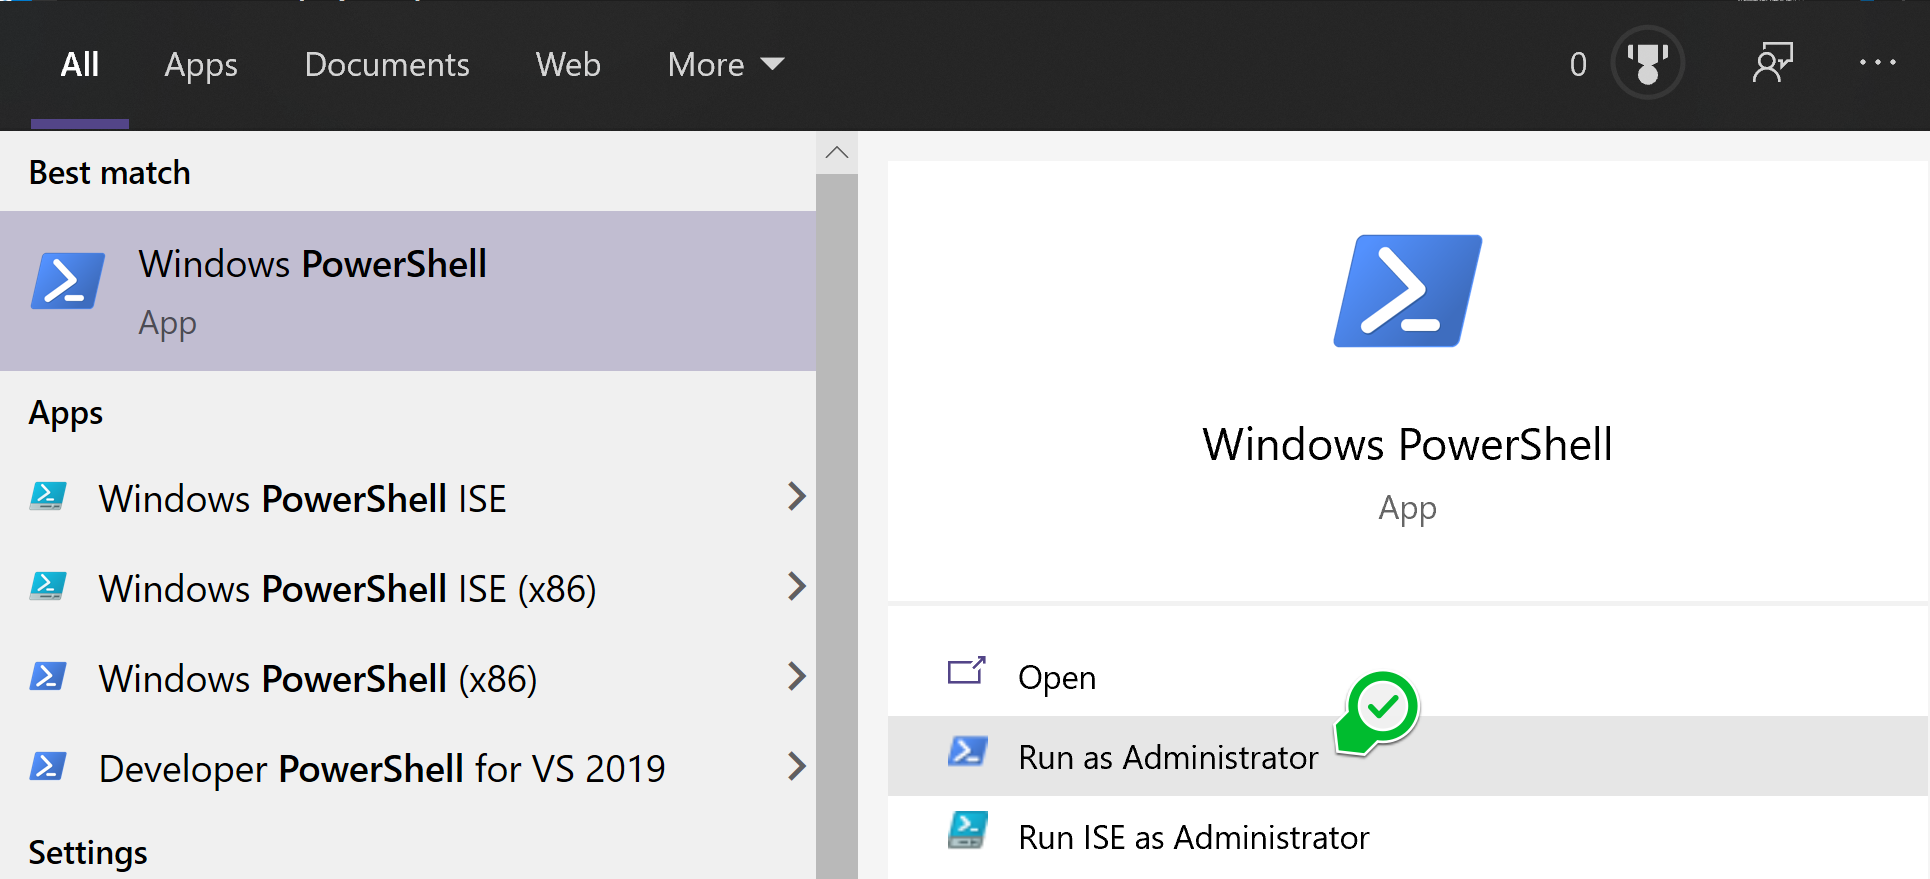The image size is (1930, 879).
Task: Open the More filters dropdown
Action: [726, 65]
